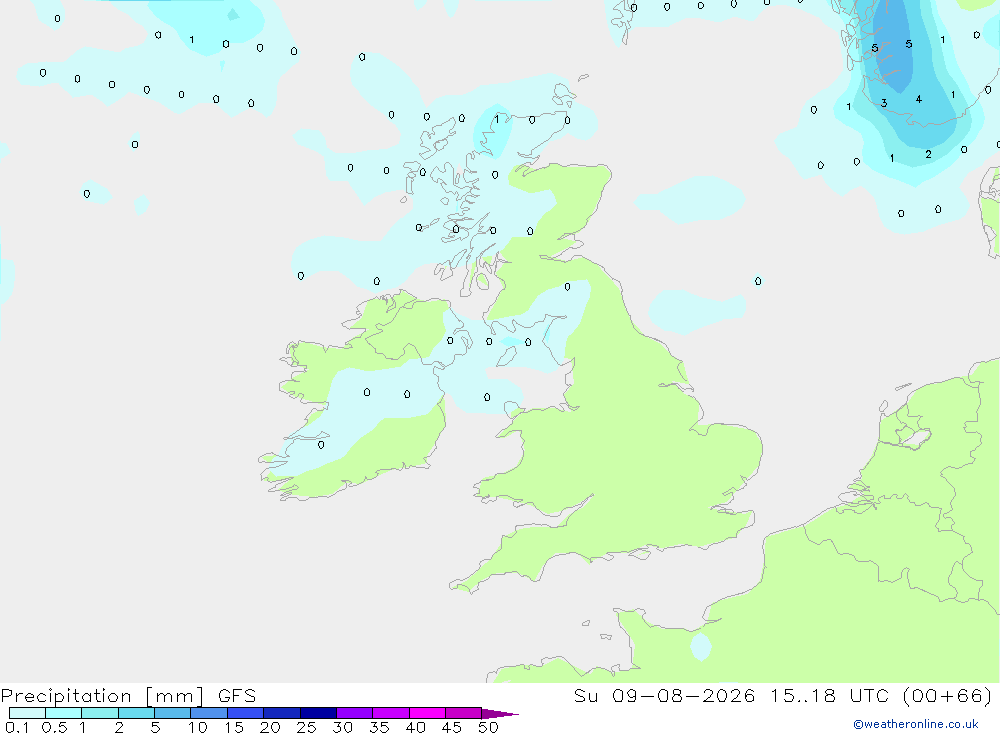The height and width of the screenshot is (733, 1000).
Task: Click the 45–50 mm legend color swatch
Action: click(464, 713)
